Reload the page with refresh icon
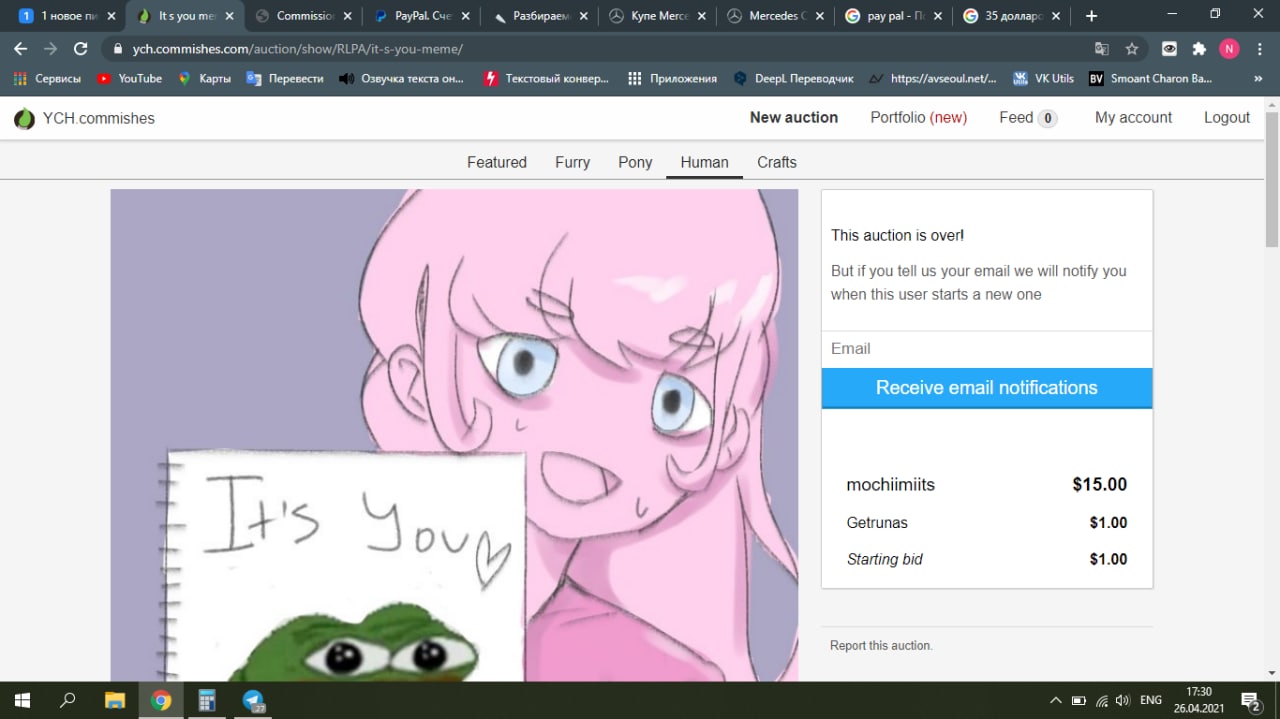 tap(81, 48)
